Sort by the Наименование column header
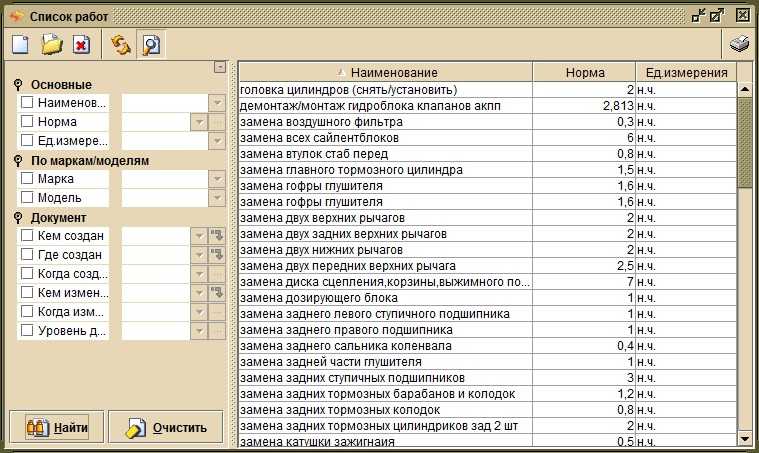Screen dimensions: 759x453 386,73
